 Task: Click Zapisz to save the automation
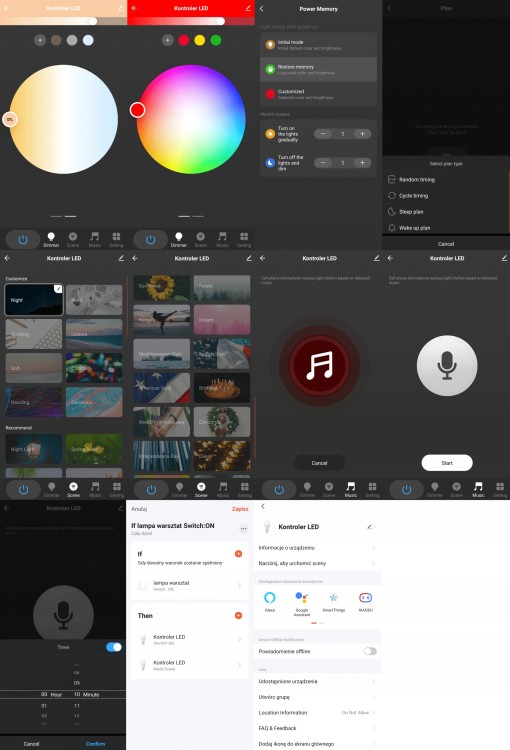[x=240, y=509]
